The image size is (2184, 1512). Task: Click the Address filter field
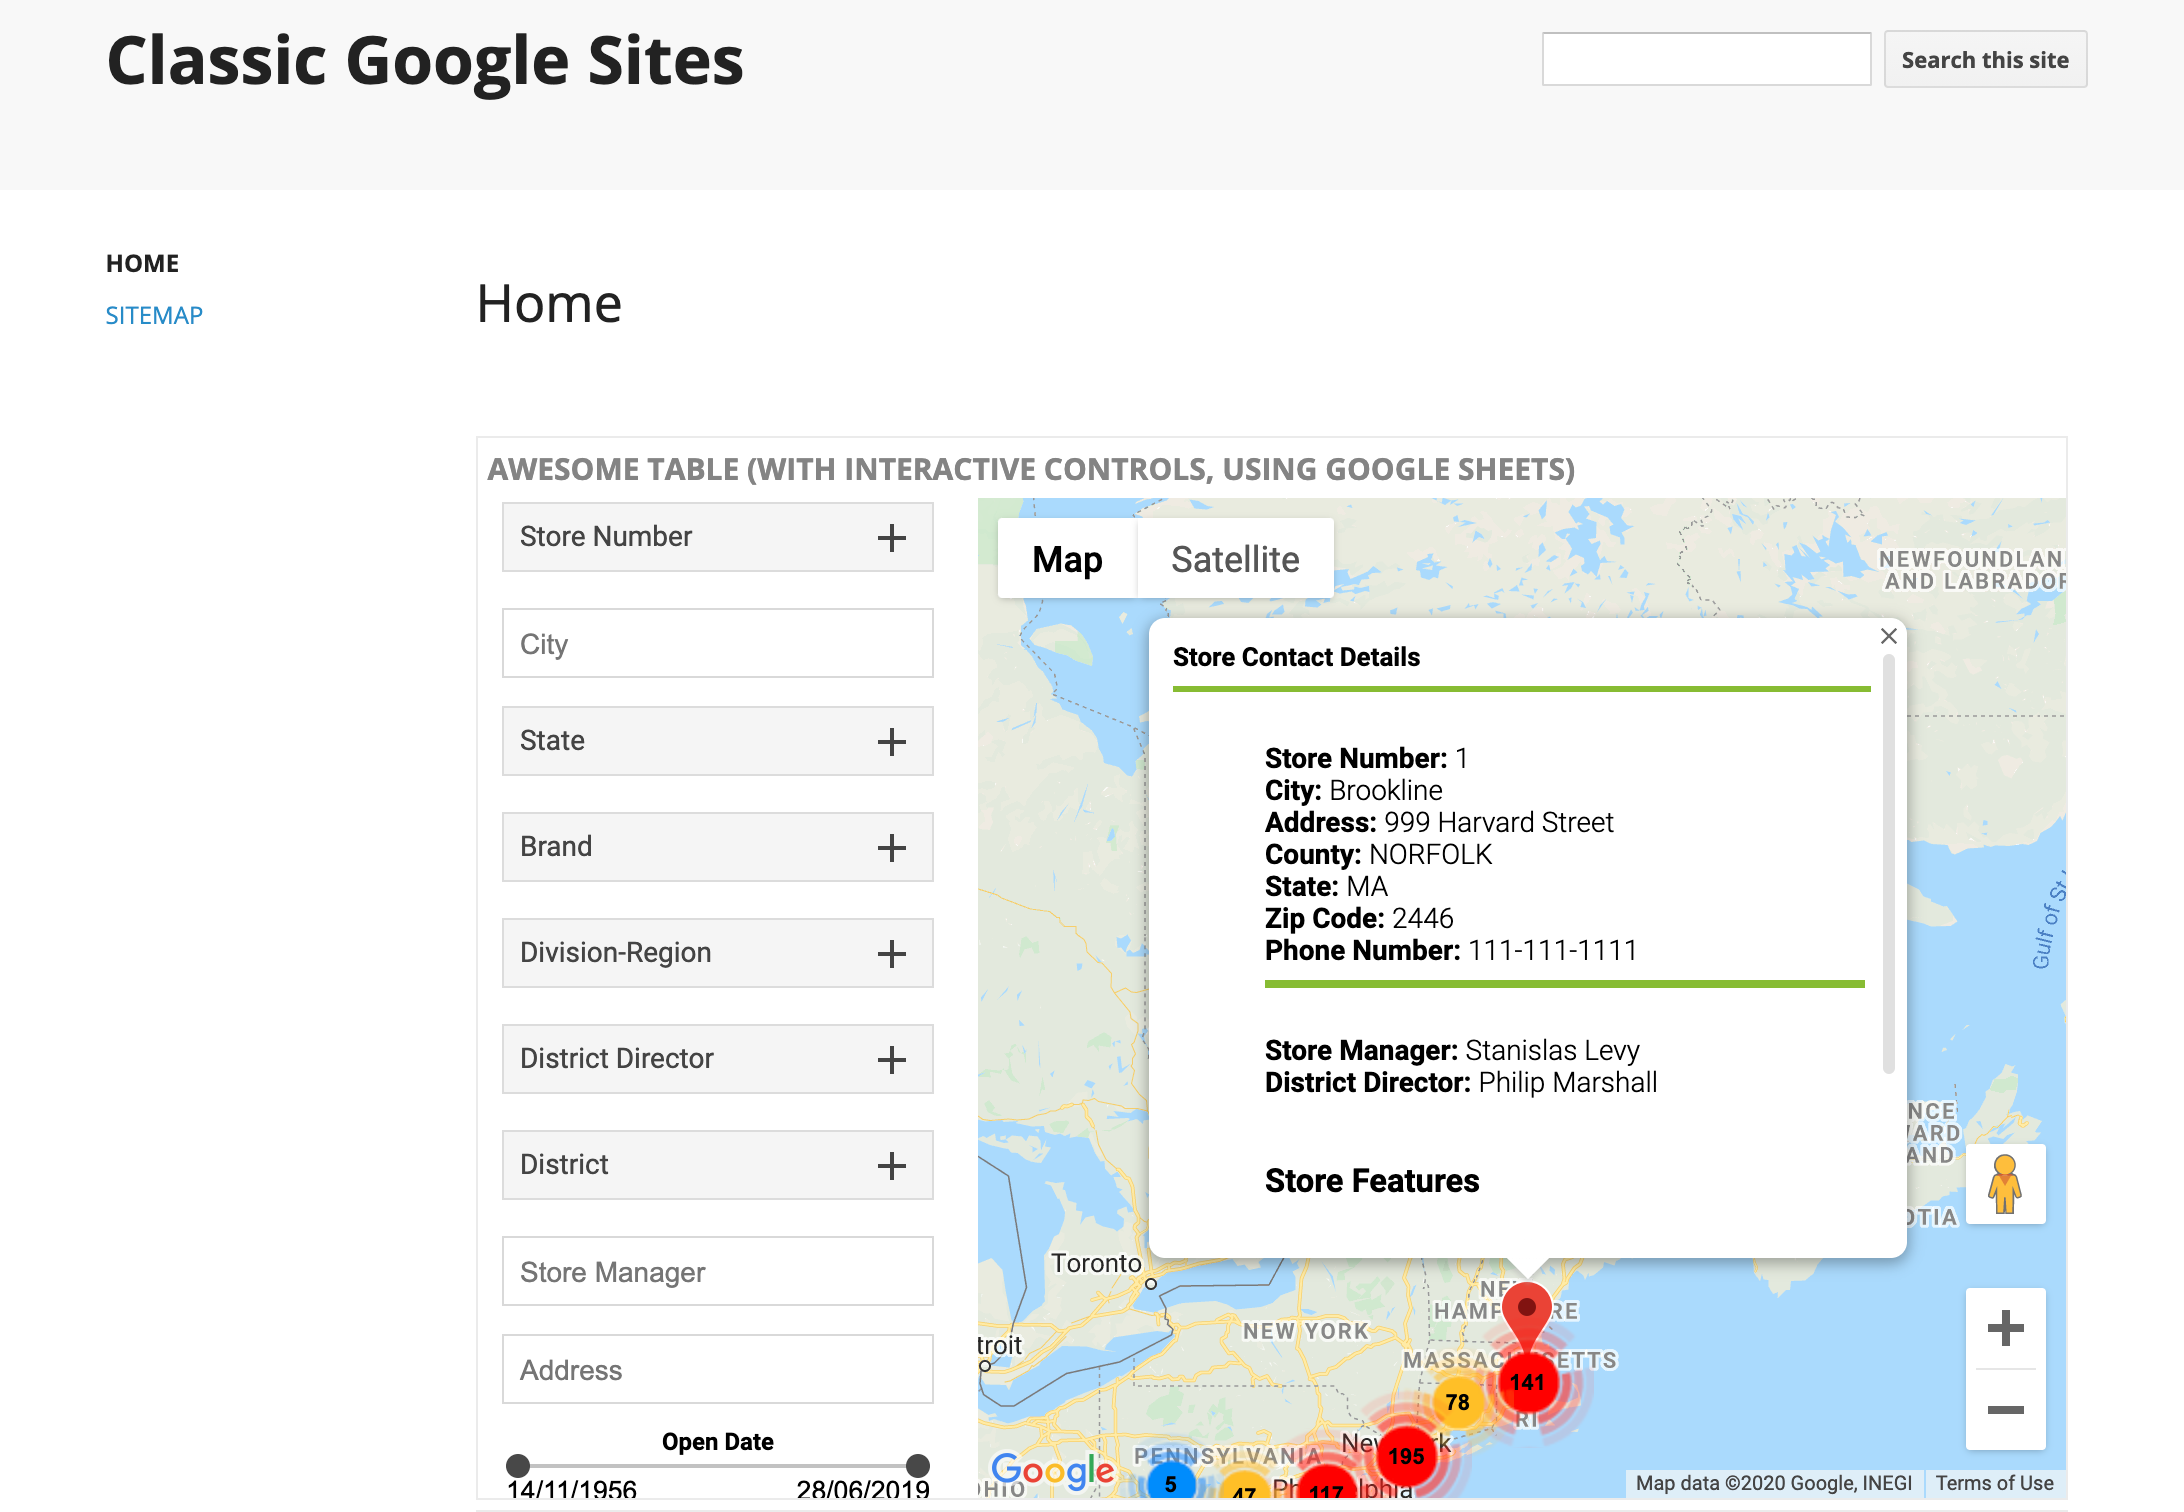pos(718,1369)
